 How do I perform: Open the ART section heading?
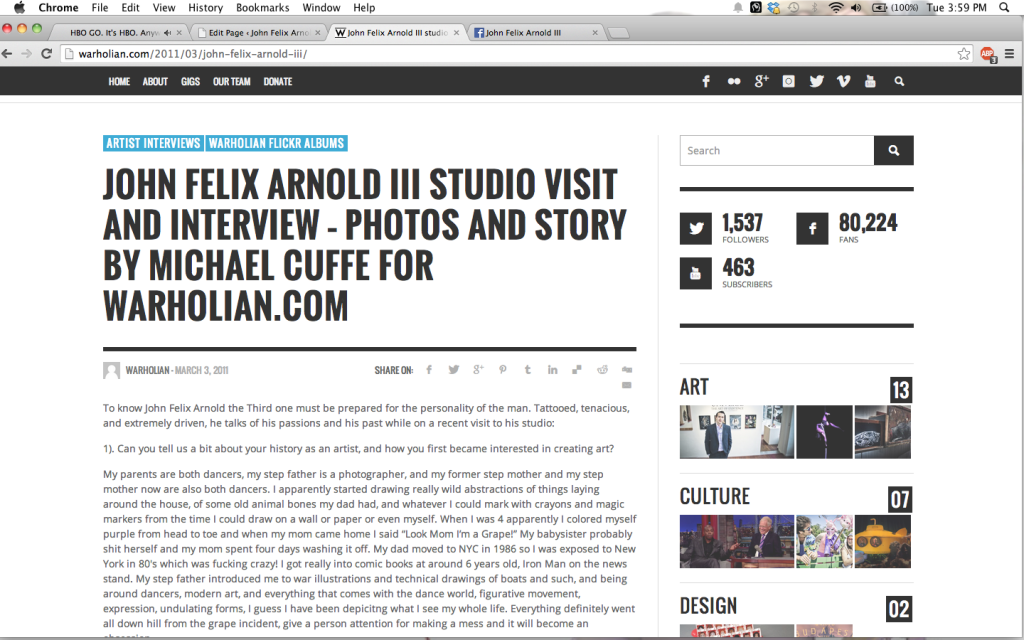[x=694, y=387]
